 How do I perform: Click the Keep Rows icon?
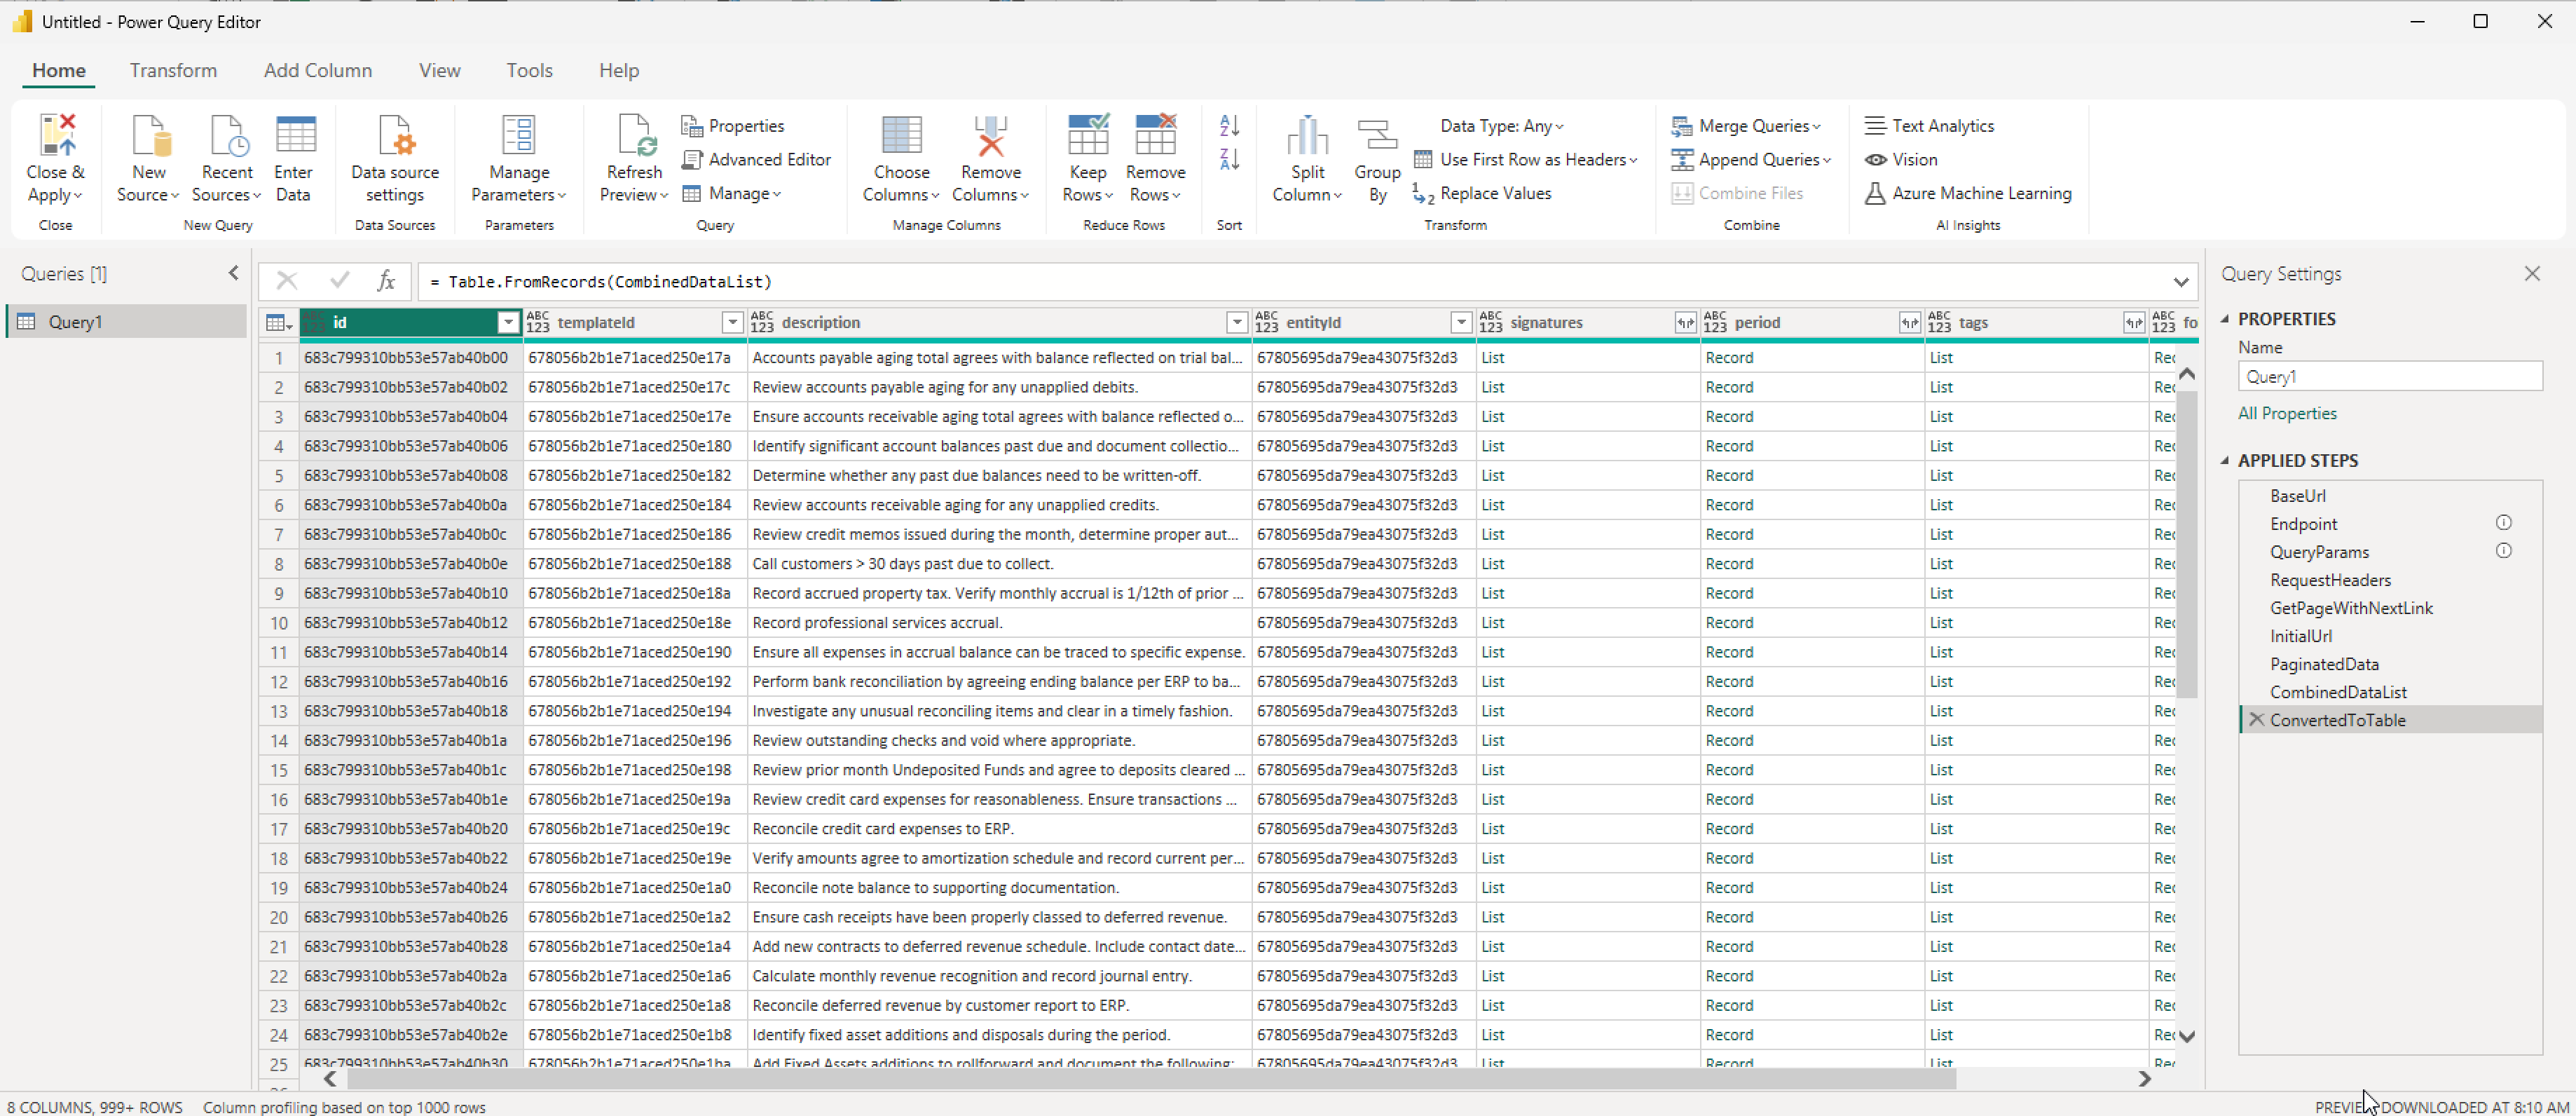click(1088, 135)
